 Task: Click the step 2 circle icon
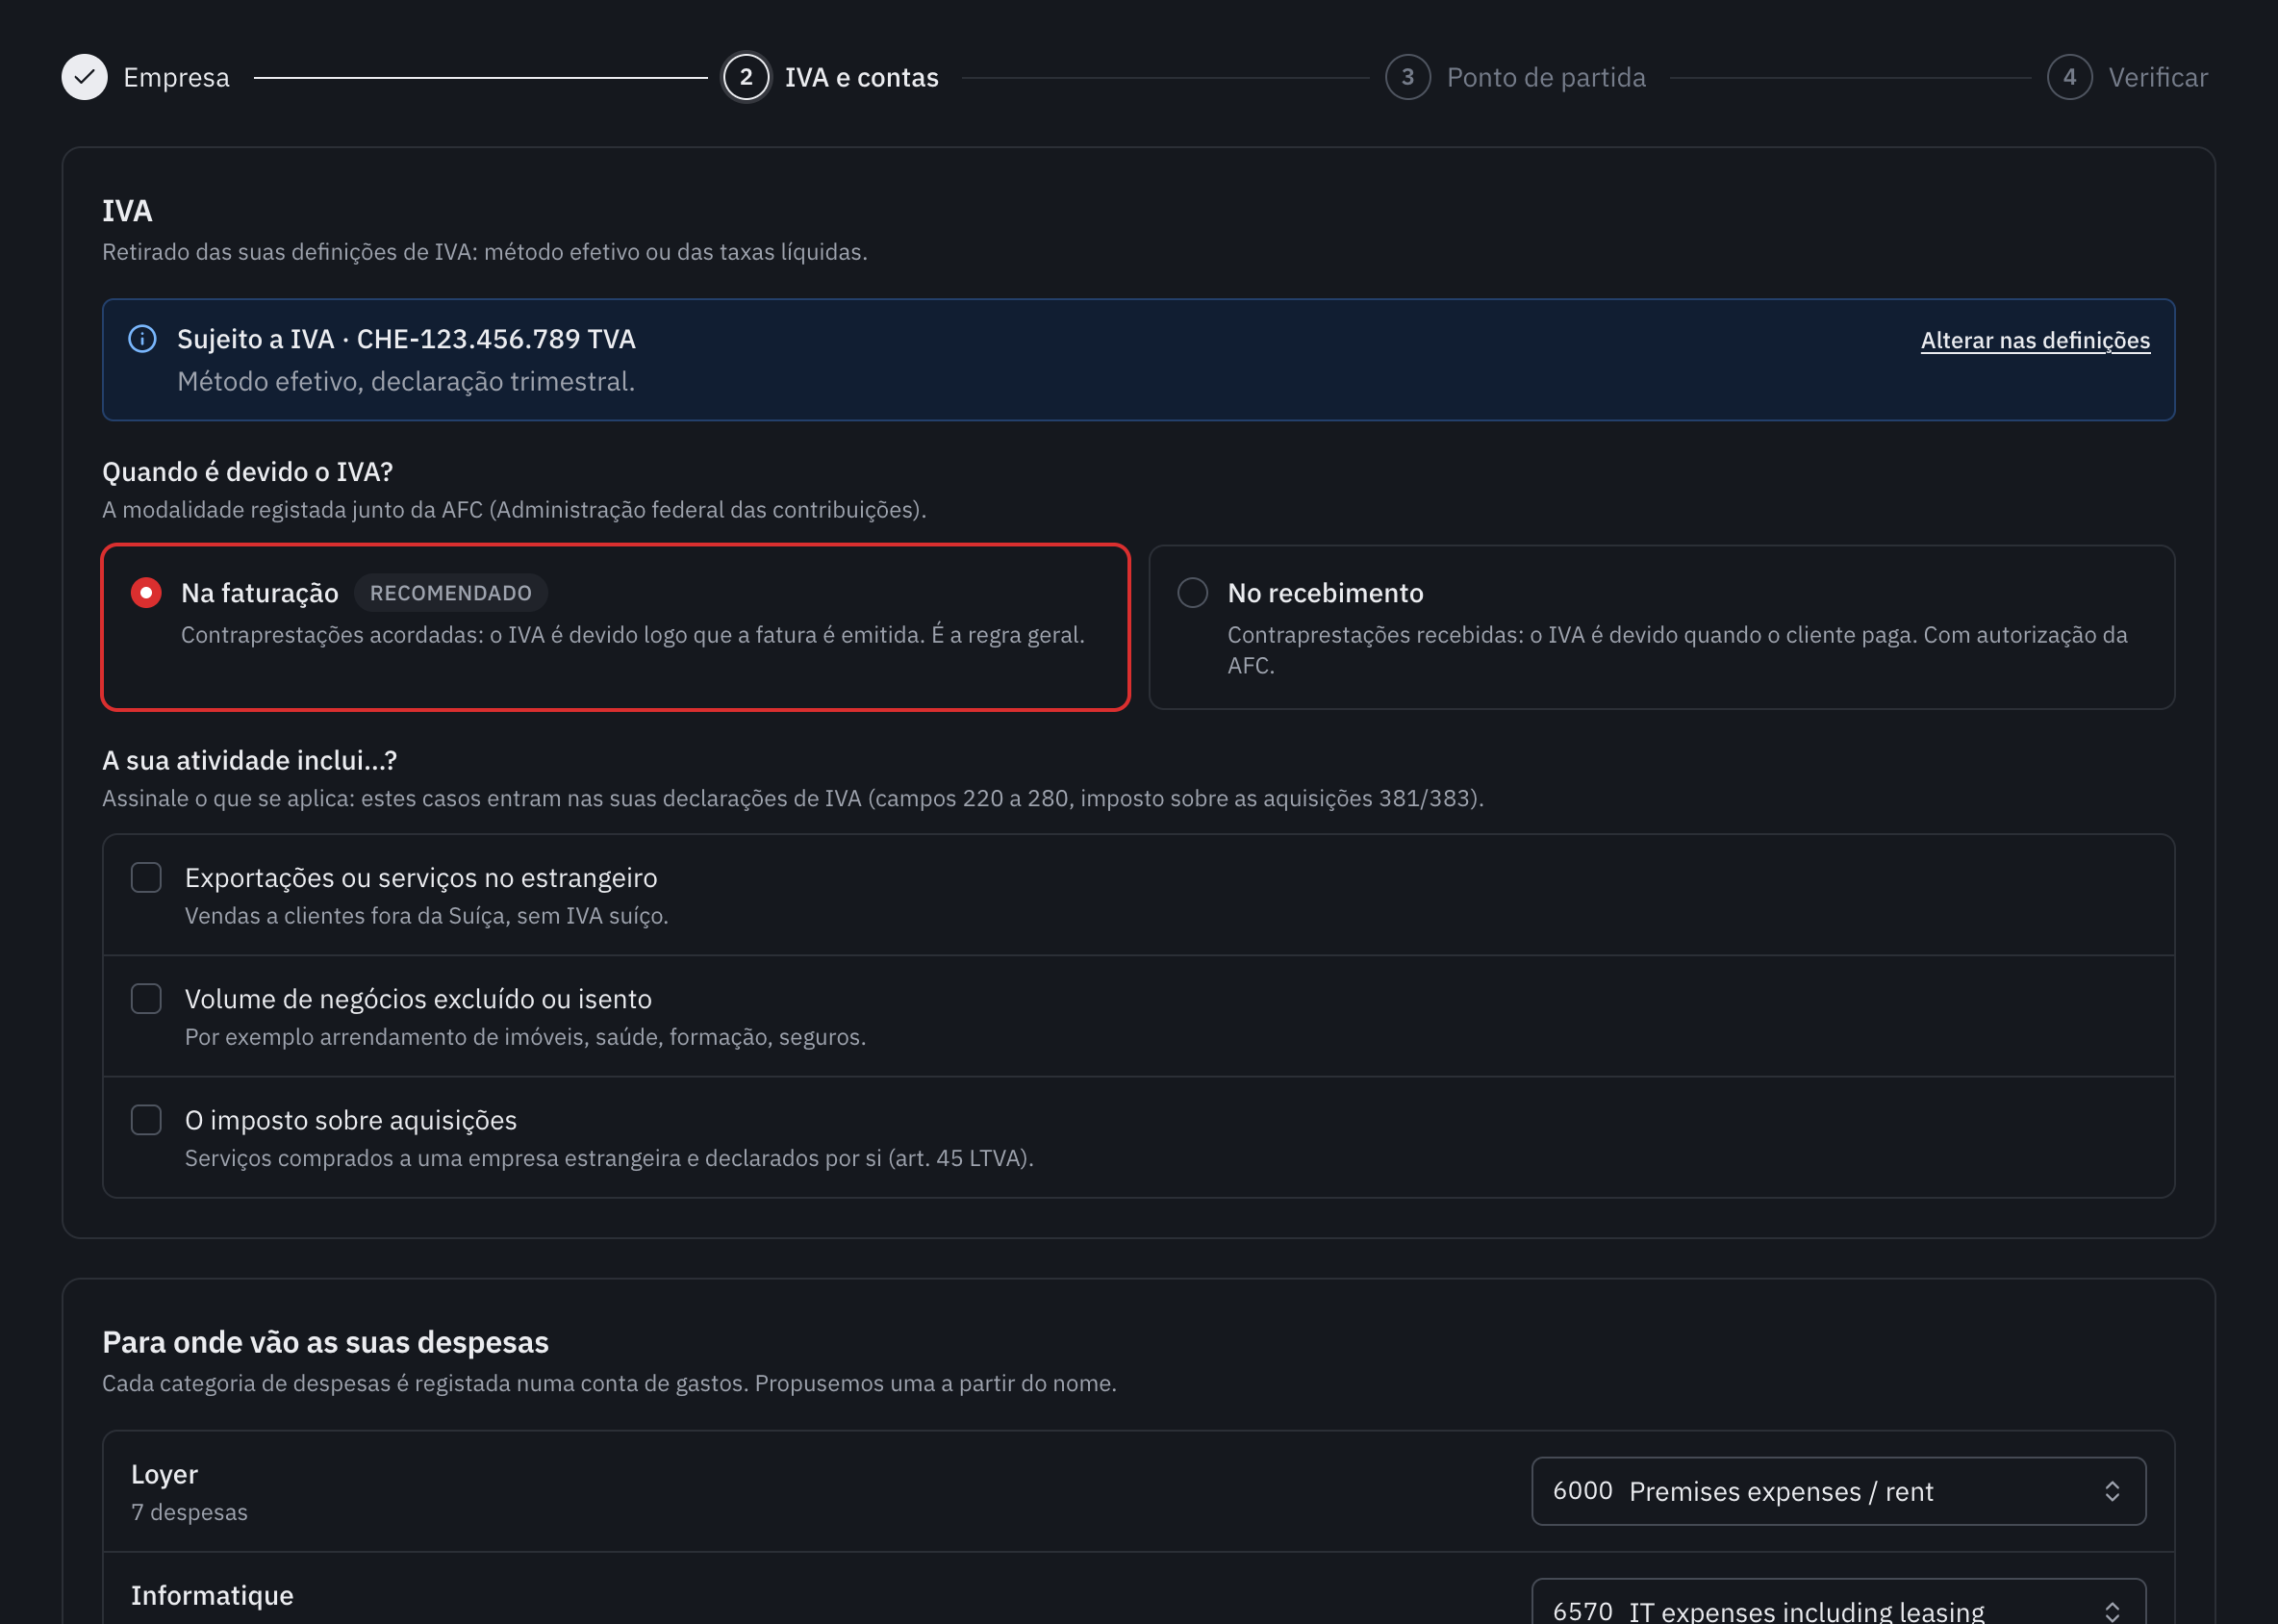746,77
